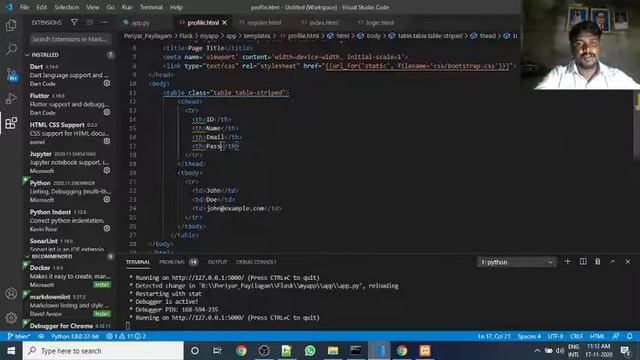The width and height of the screenshot is (640, 360).
Task: Open the gear for the Flutter extension
Action: pyautogui.click(x=107, y=112)
